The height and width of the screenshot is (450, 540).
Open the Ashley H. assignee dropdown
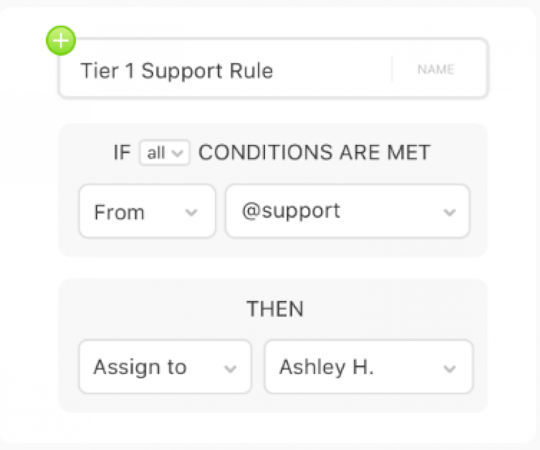pos(368,367)
